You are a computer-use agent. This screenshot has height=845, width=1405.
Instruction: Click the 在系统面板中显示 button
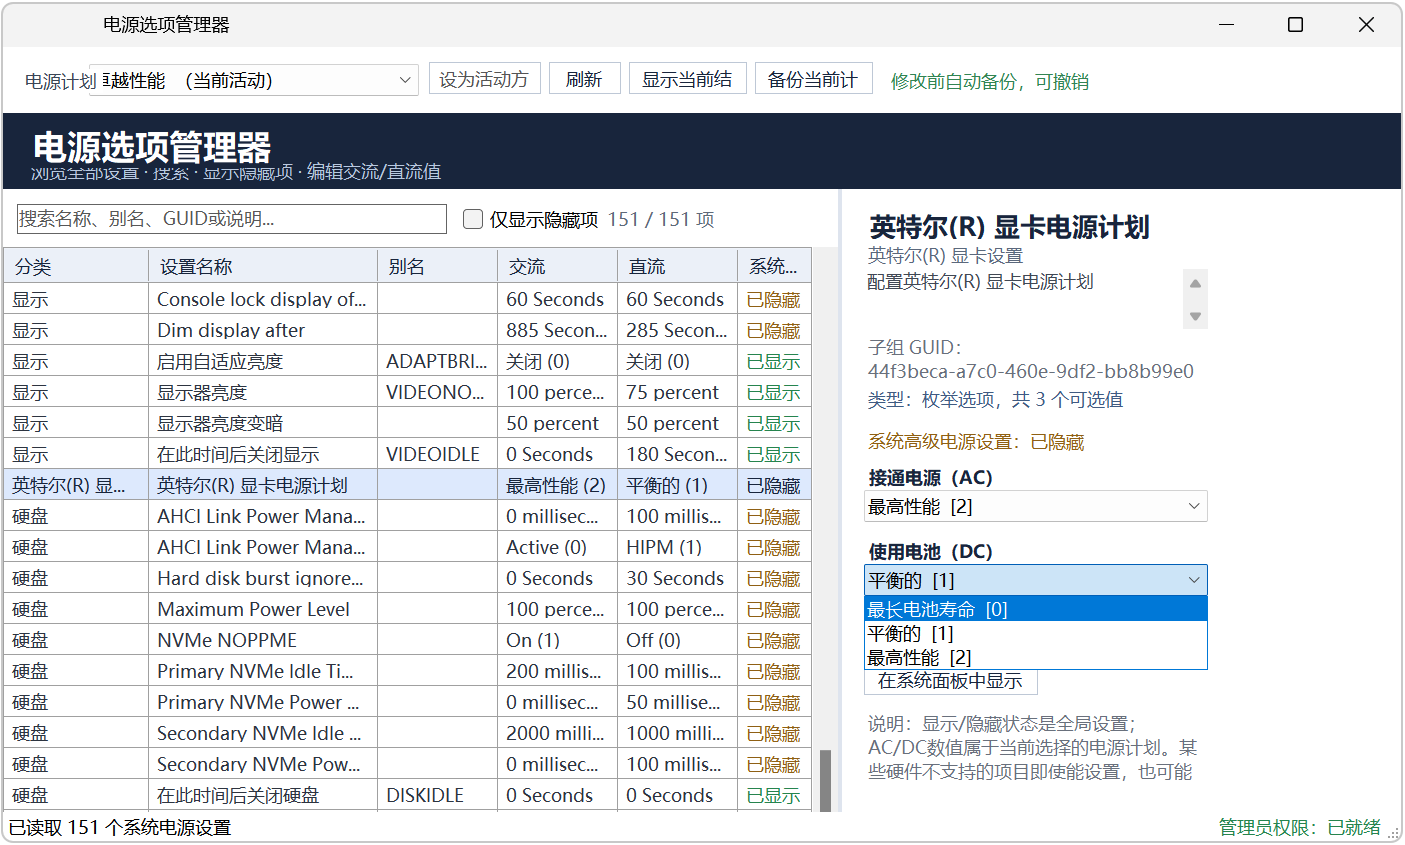coord(950,681)
